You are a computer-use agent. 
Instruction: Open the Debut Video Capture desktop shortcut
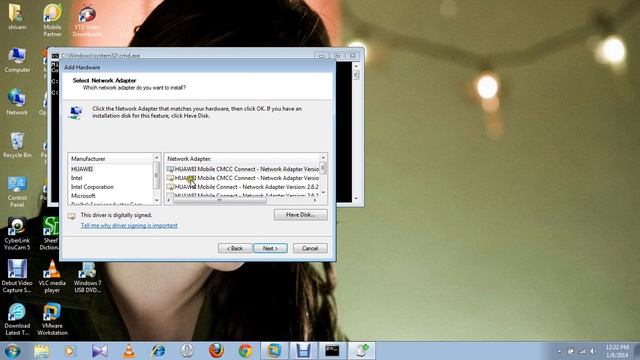pos(17,276)
